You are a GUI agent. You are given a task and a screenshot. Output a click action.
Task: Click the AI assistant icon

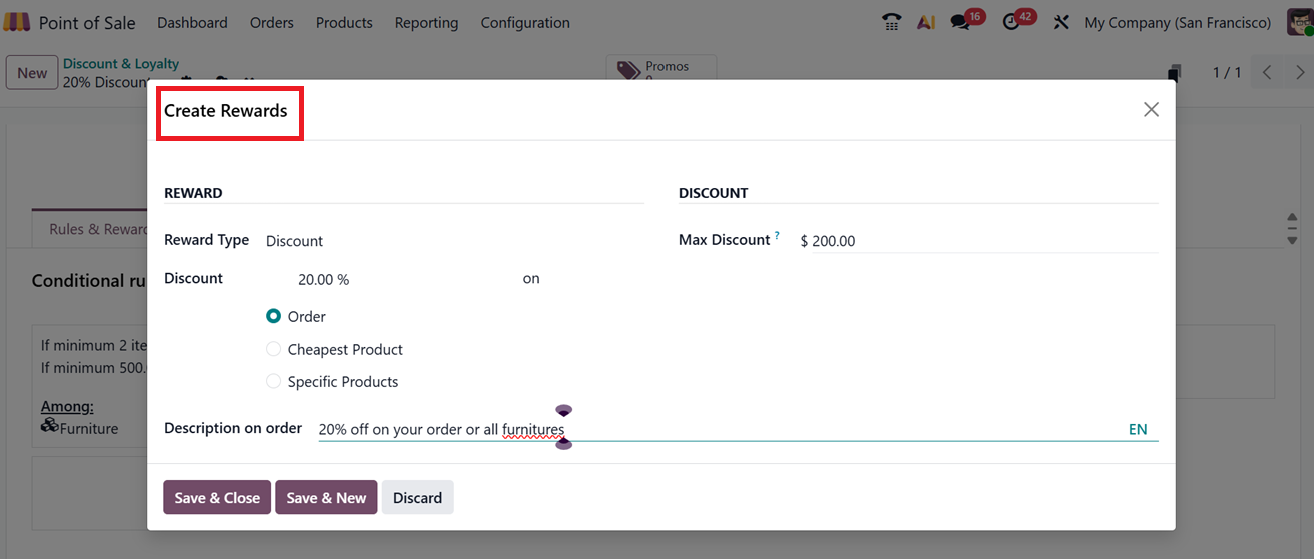pyautogui.click(x=926, y=22)
